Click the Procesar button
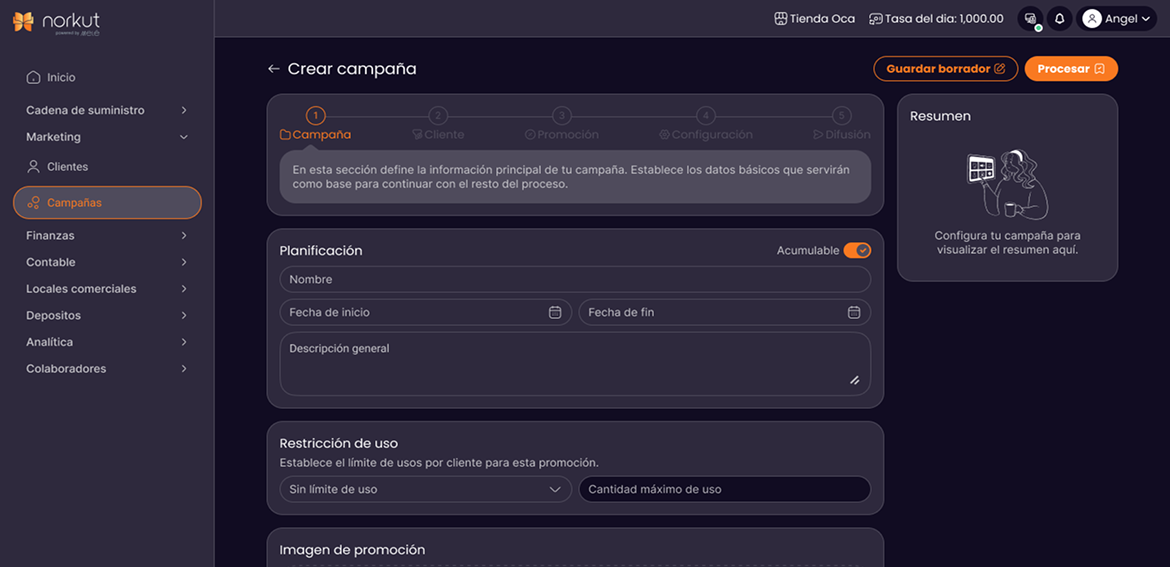Image resolution: width=1170 pixels, height=567 pixels. coord(1071,69)
